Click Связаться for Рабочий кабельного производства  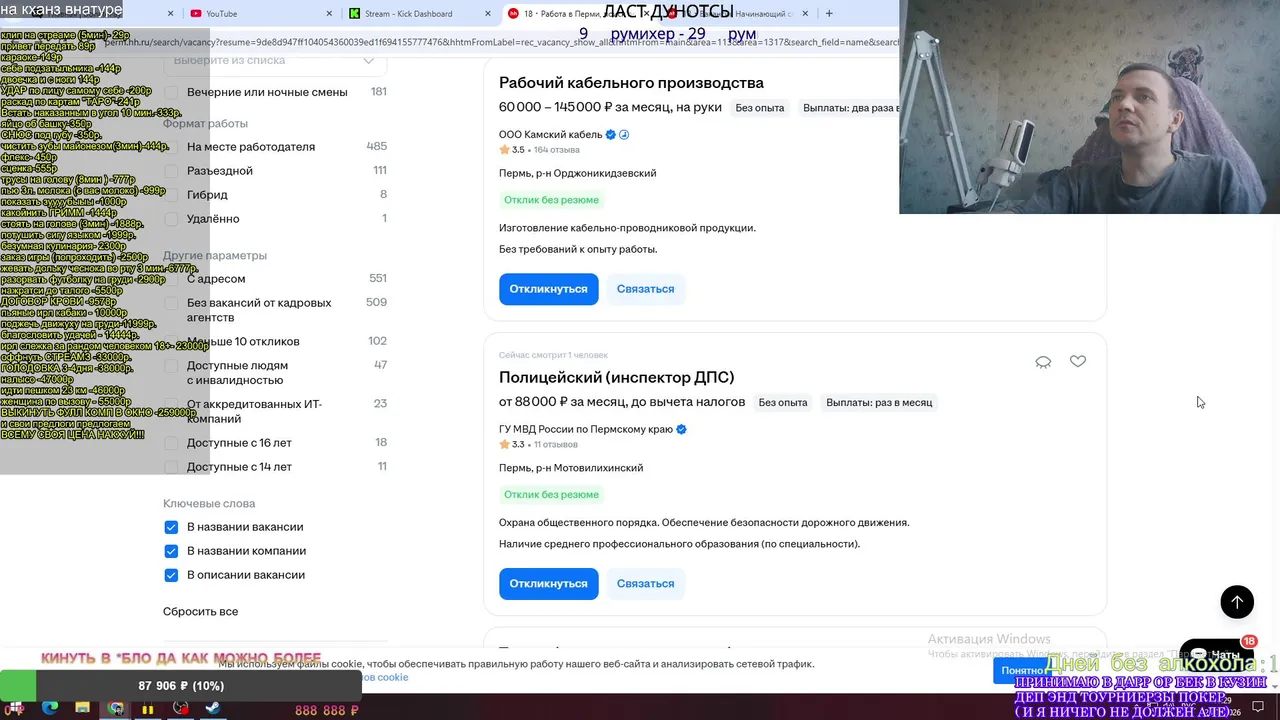click(645, 289)
